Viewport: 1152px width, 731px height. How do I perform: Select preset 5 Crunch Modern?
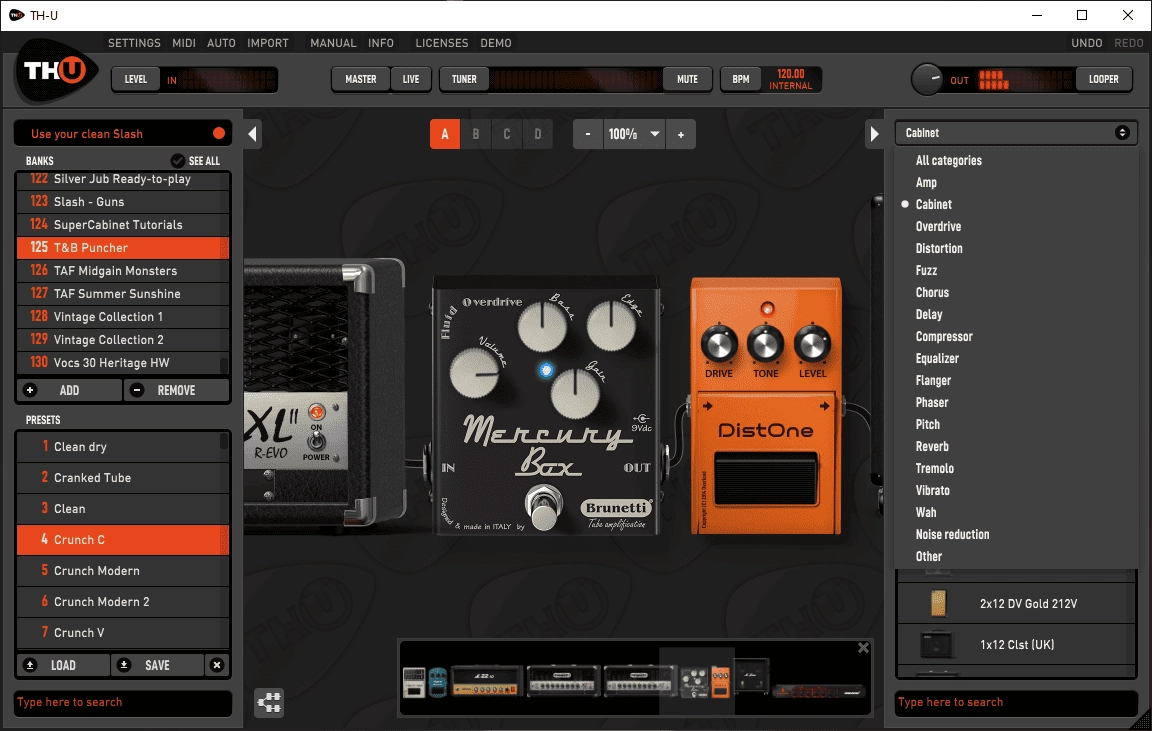point(123,571)
